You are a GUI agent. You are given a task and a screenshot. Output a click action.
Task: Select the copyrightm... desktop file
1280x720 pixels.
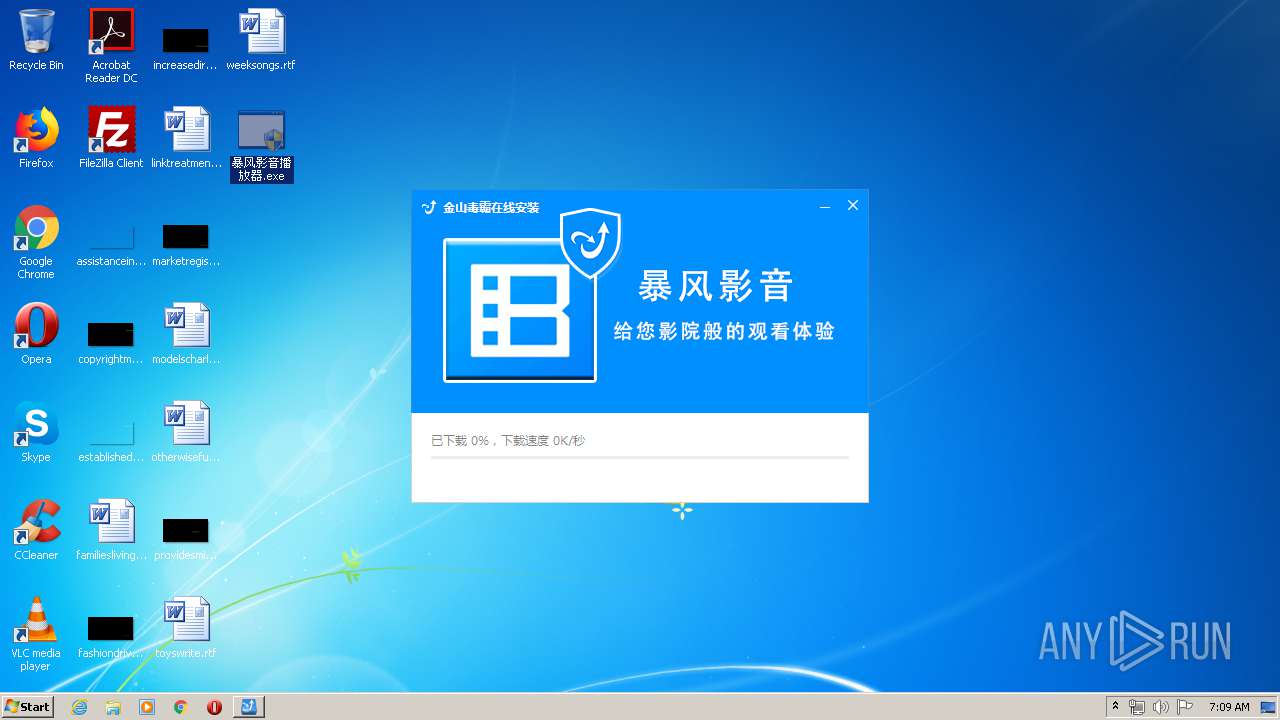tap(111, 342)
